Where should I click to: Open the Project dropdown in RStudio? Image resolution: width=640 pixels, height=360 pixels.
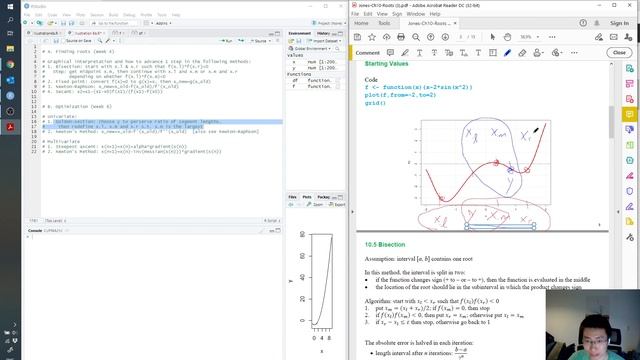(329, 23)
